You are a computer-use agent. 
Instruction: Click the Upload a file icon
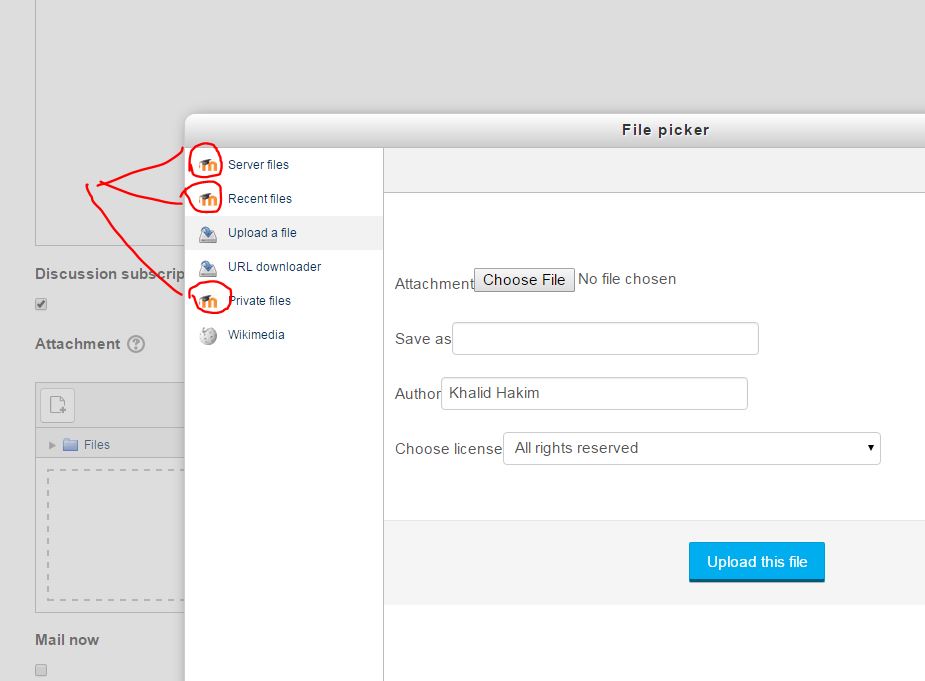point(206,232)
